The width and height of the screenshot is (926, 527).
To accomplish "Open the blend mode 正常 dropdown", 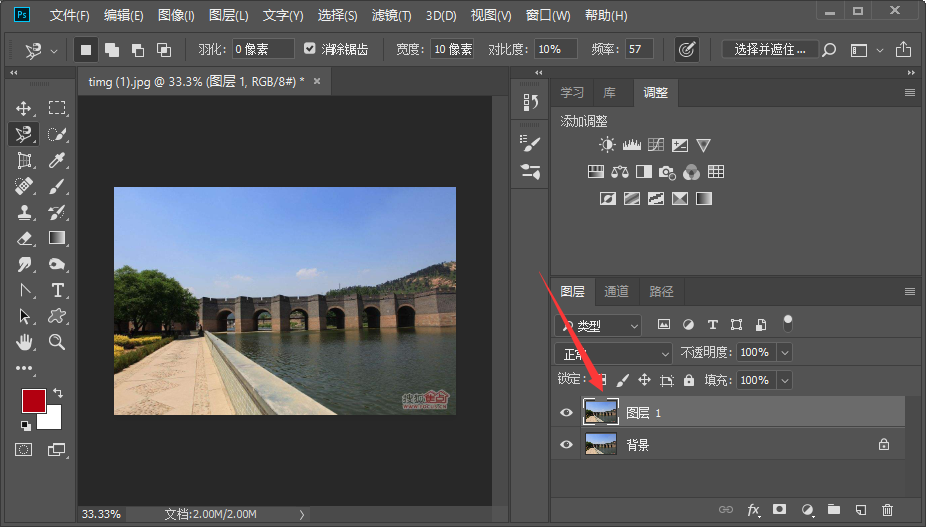I will (x=613, y=353).
